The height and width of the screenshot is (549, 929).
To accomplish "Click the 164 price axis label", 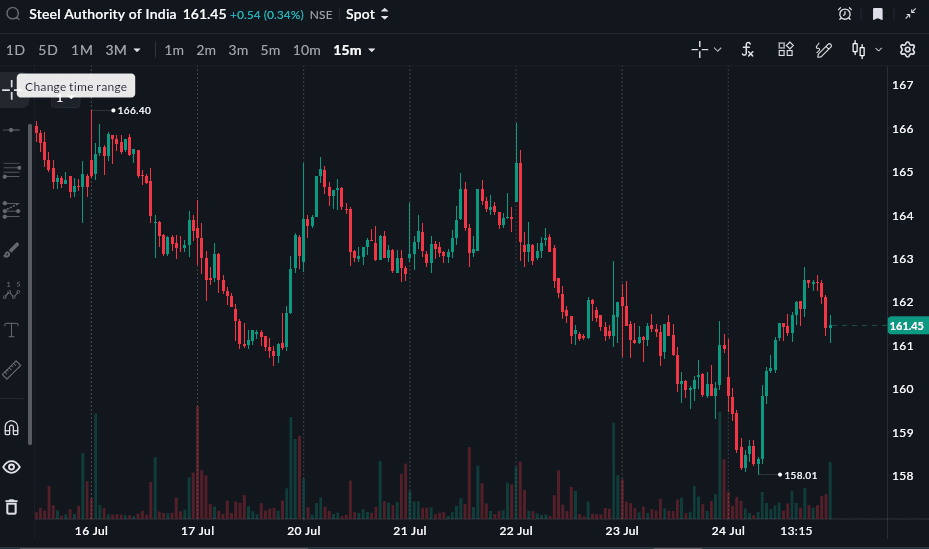I will point(902,216).
